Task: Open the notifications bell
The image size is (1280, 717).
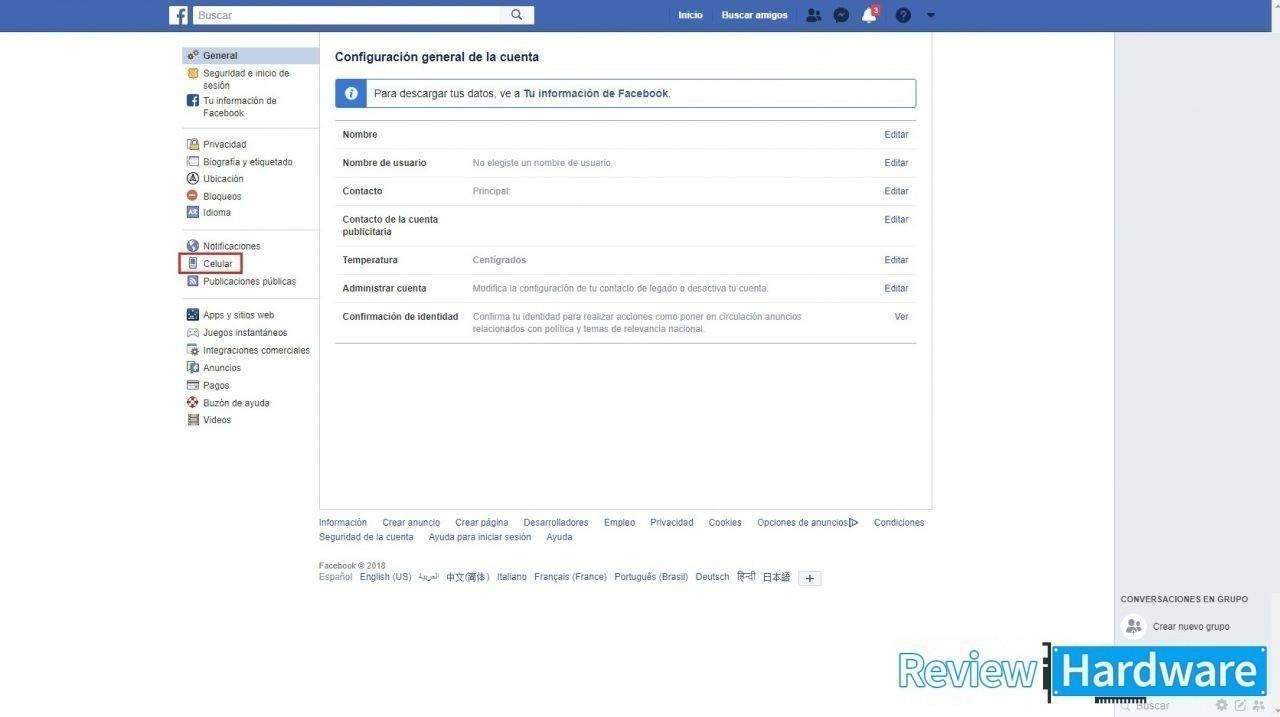Action: [x=869, y=15]
